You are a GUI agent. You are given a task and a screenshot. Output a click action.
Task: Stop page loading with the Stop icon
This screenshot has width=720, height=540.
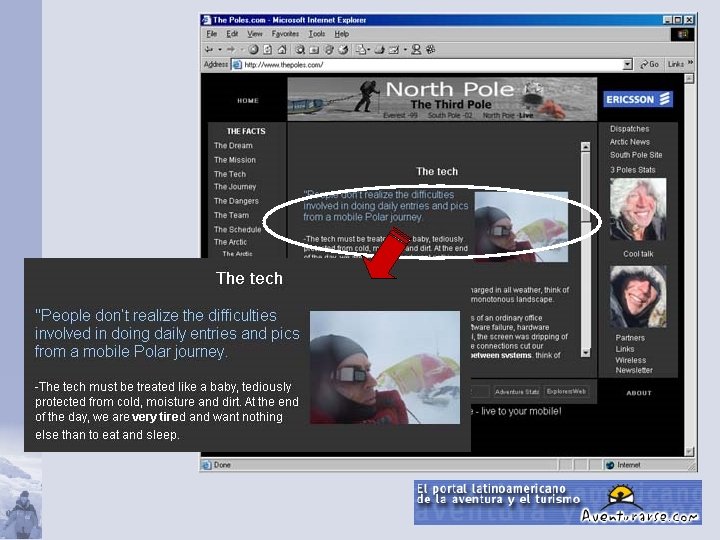coord(253,50)
